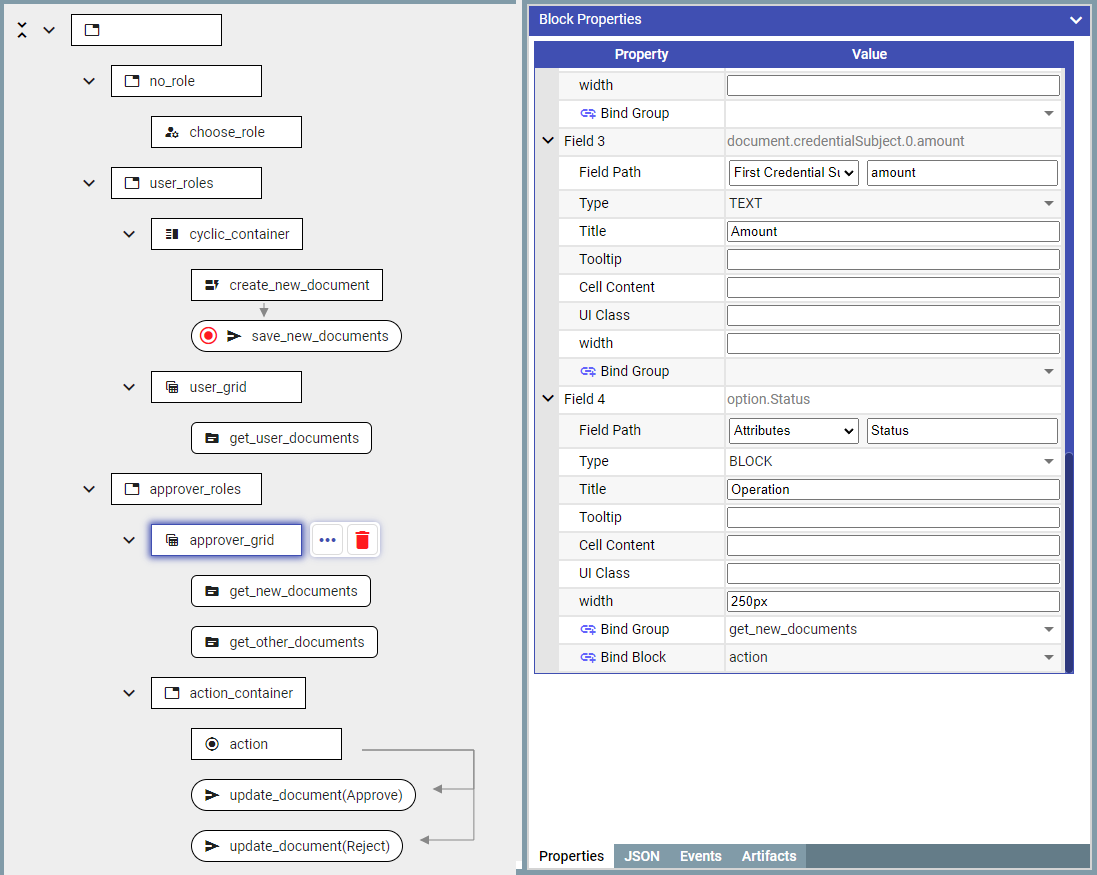Viewport: 1097px width, 875px height.
Task: Collapse the approver_roles tree node
Action: [89, 489]
